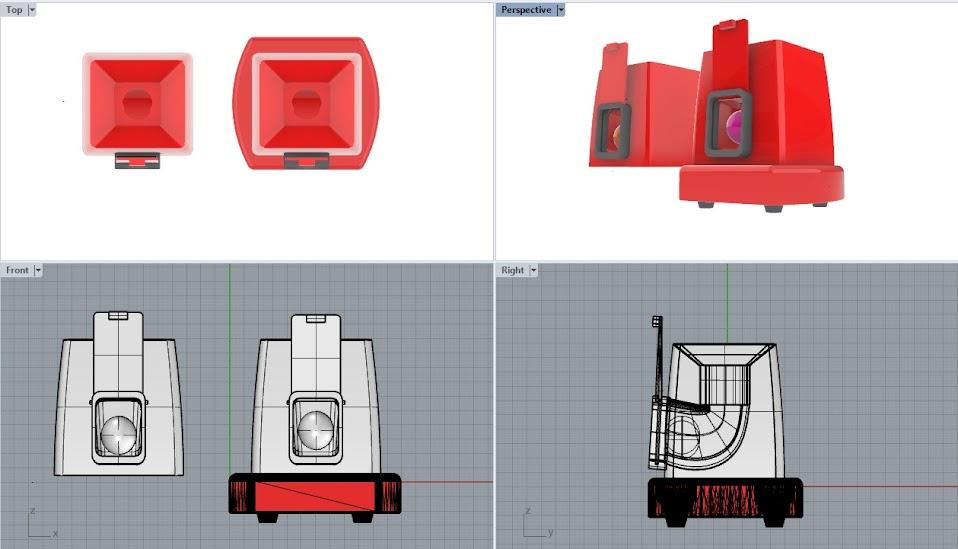Select the pink gumball in Perspective view
Viewport: 958px width, 549px height.
point(735,127)
